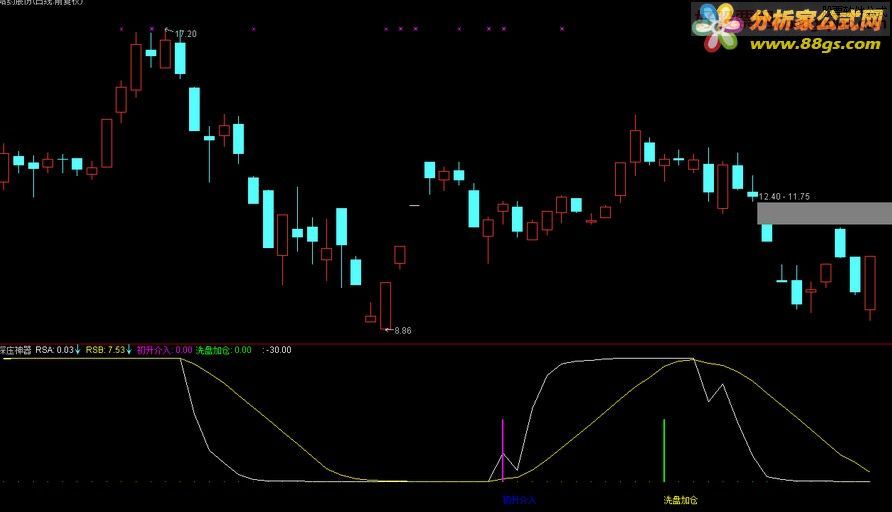Click the 17.20 high price label
The height and width of the screenshot is (512, 892).
(185, 34)
